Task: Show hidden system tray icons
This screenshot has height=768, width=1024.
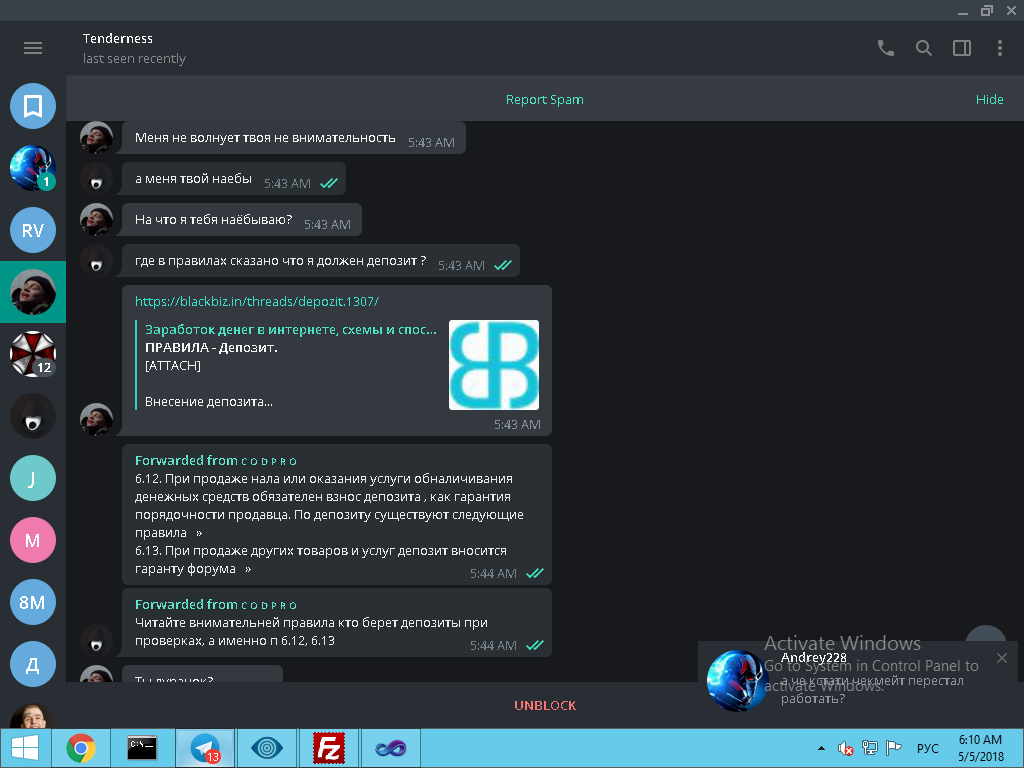Action: tap(822, 748)
